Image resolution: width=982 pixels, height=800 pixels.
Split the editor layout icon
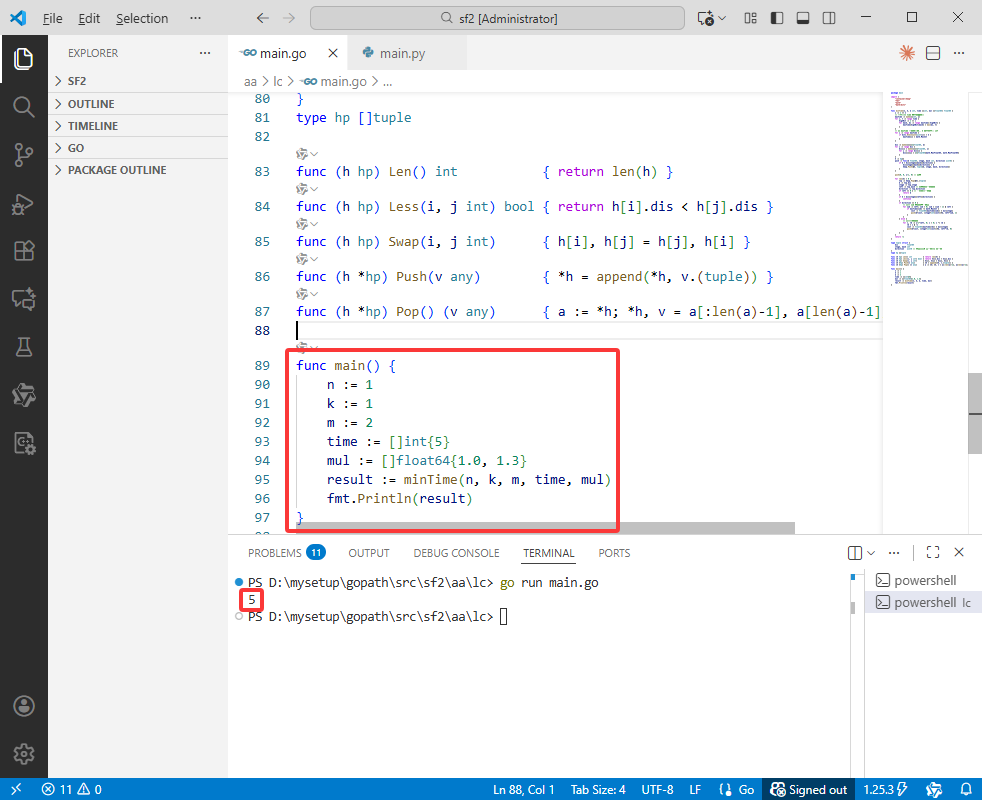pos(933,53)
